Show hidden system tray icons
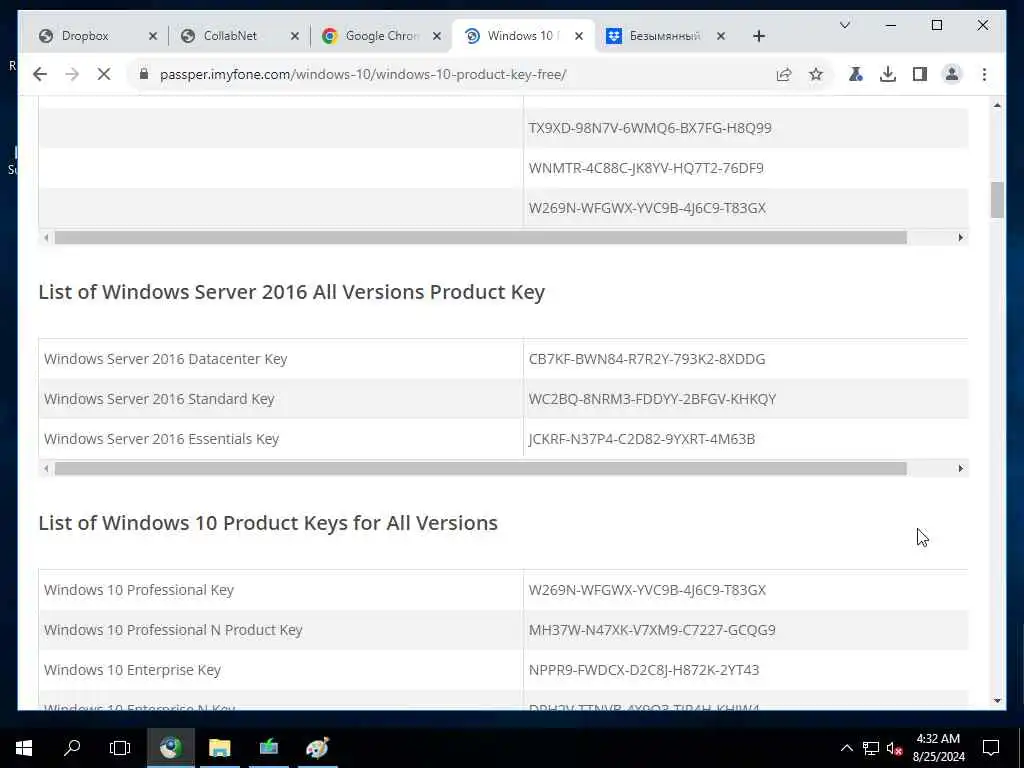Image resolution: width=1024 pixels, height=768 pixels. pos(846,748)
